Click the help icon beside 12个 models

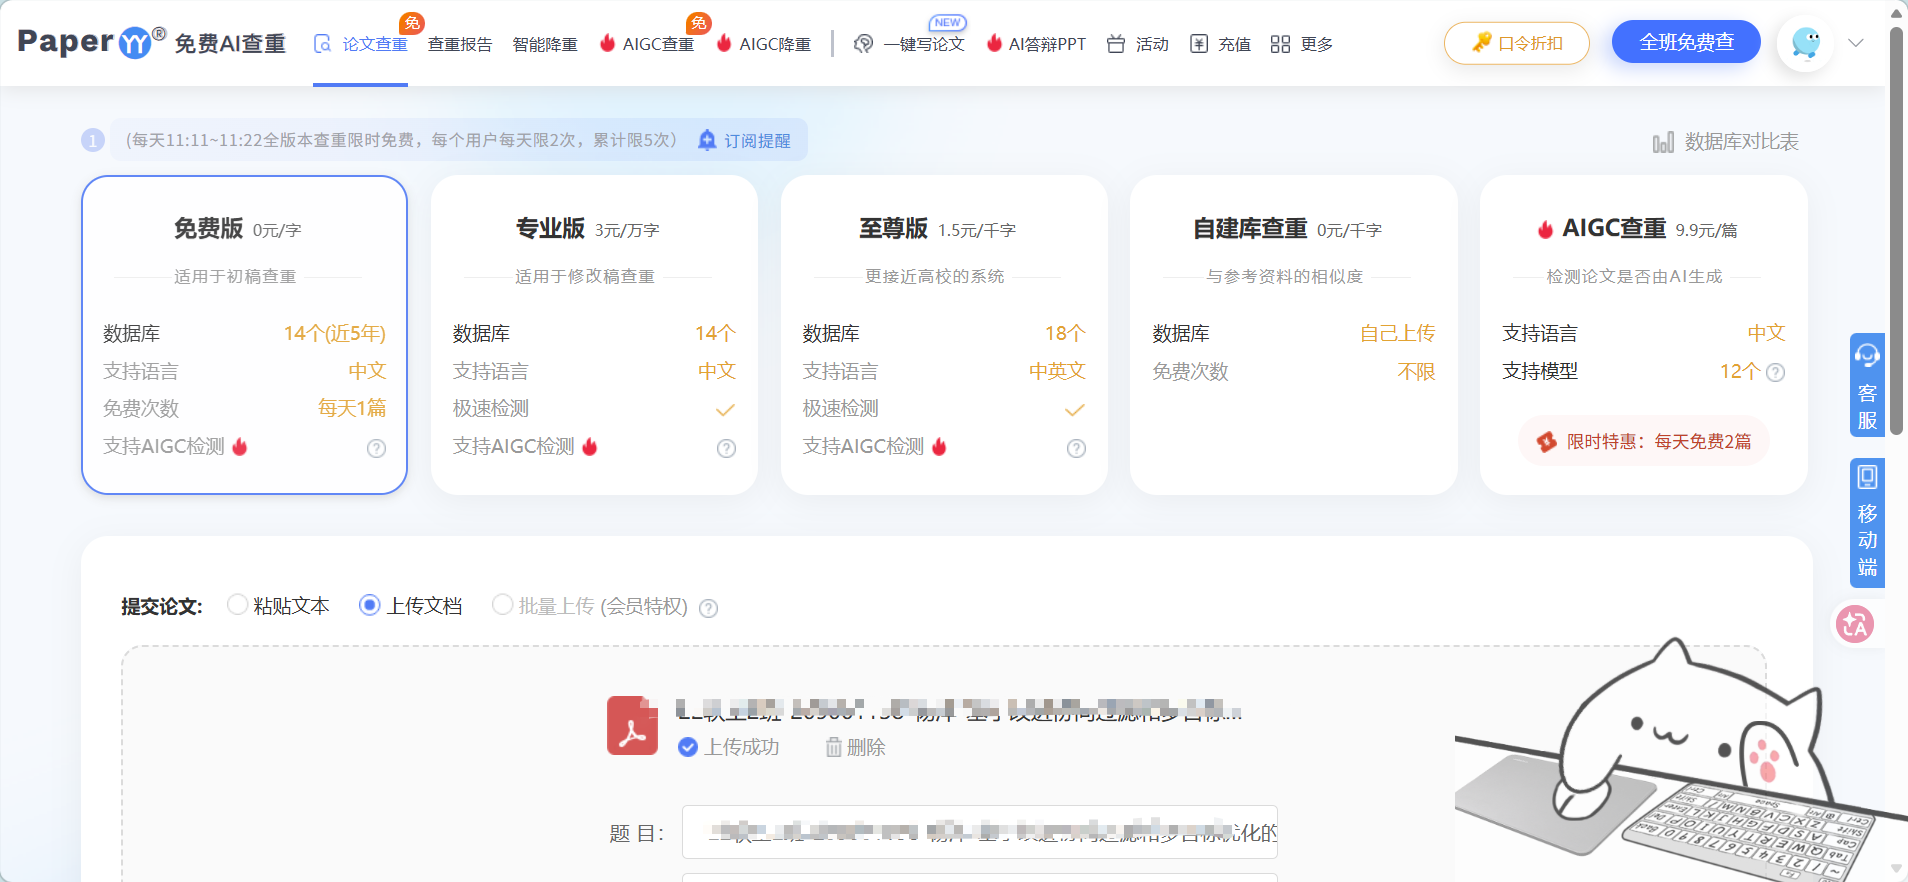tap(1775, 372)
